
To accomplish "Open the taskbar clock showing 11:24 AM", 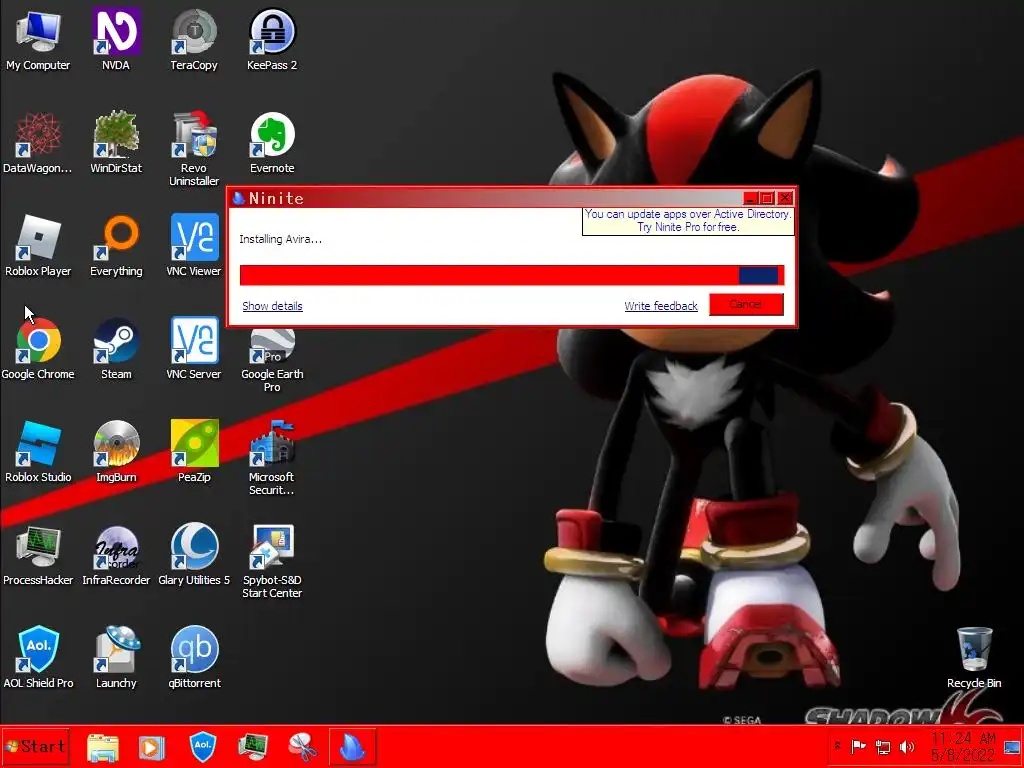I will [x=963, y=746].
